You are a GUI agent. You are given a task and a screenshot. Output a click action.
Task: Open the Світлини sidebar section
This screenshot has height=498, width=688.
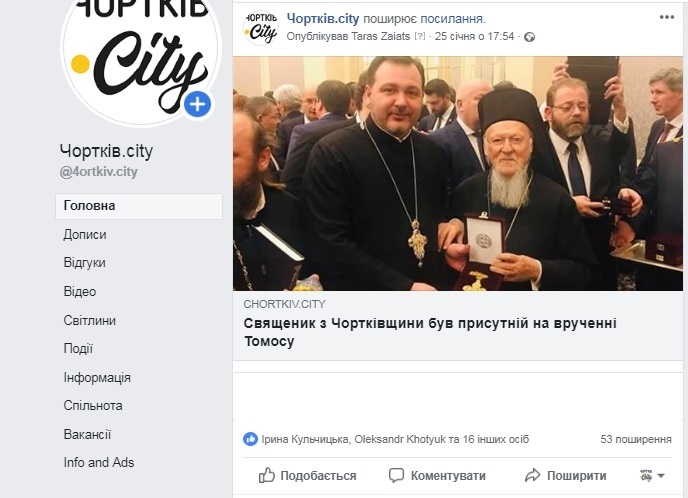click(x=90, y=320)
